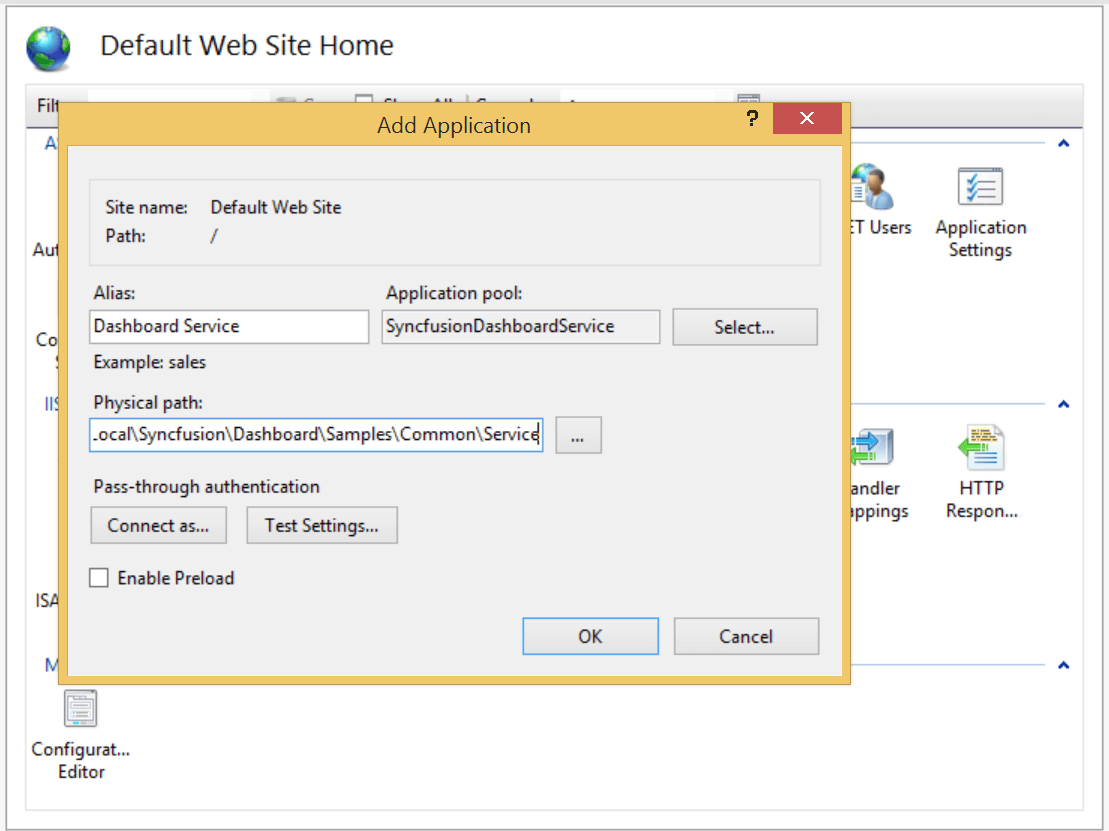
Task: Browse physical path with ellipsis button
Action: (x=578, y=435)
